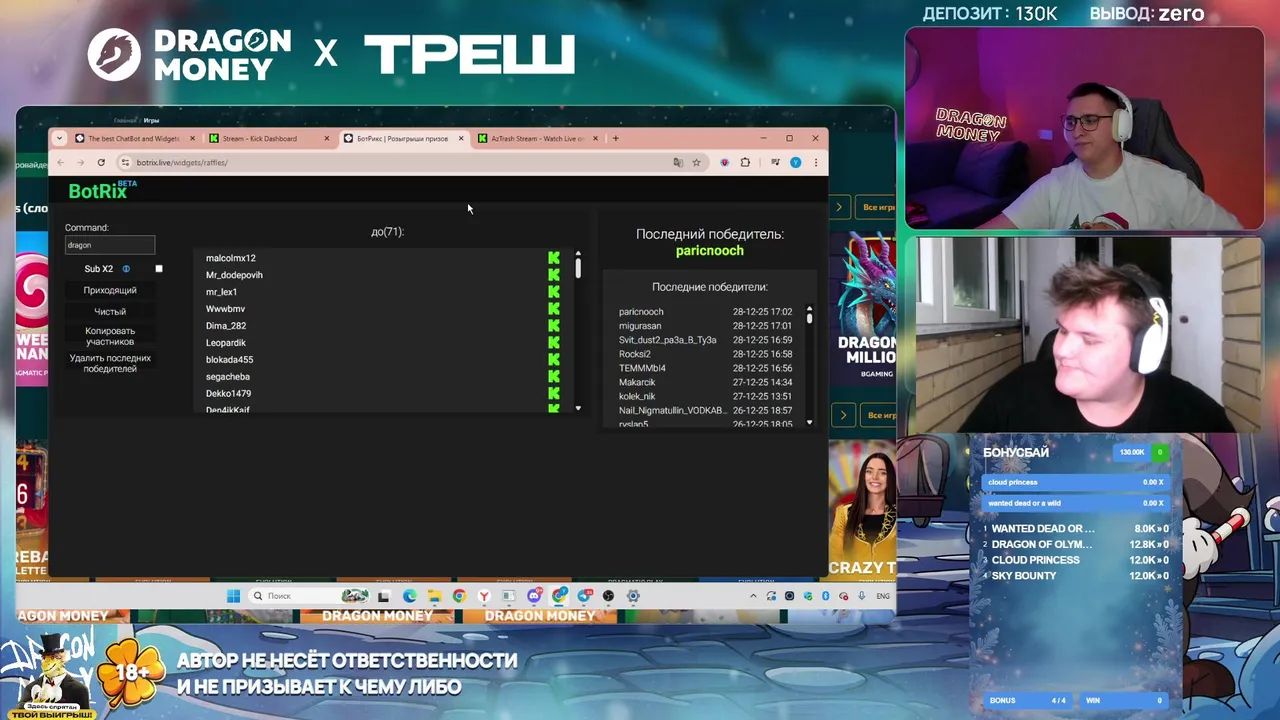The image size is (1280, 720).
Task: Select participant Leopardik in the list
Action: coord(226,343)
